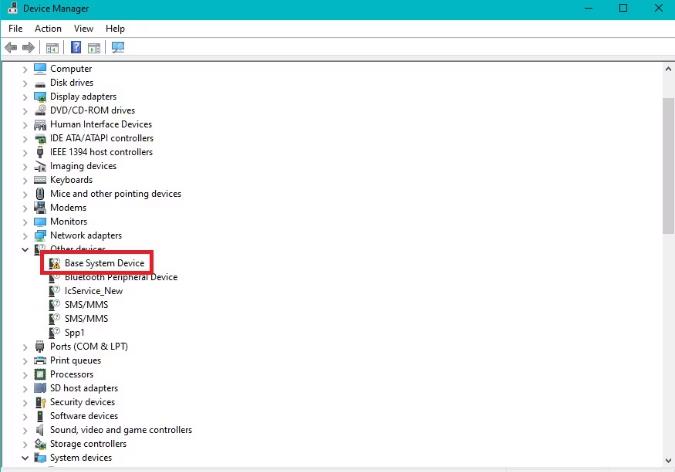Click Scan for hardware changes monitor icon
The height and width of the screenshot is (472, 675).
pyautogui.click(x=118, y=47)
